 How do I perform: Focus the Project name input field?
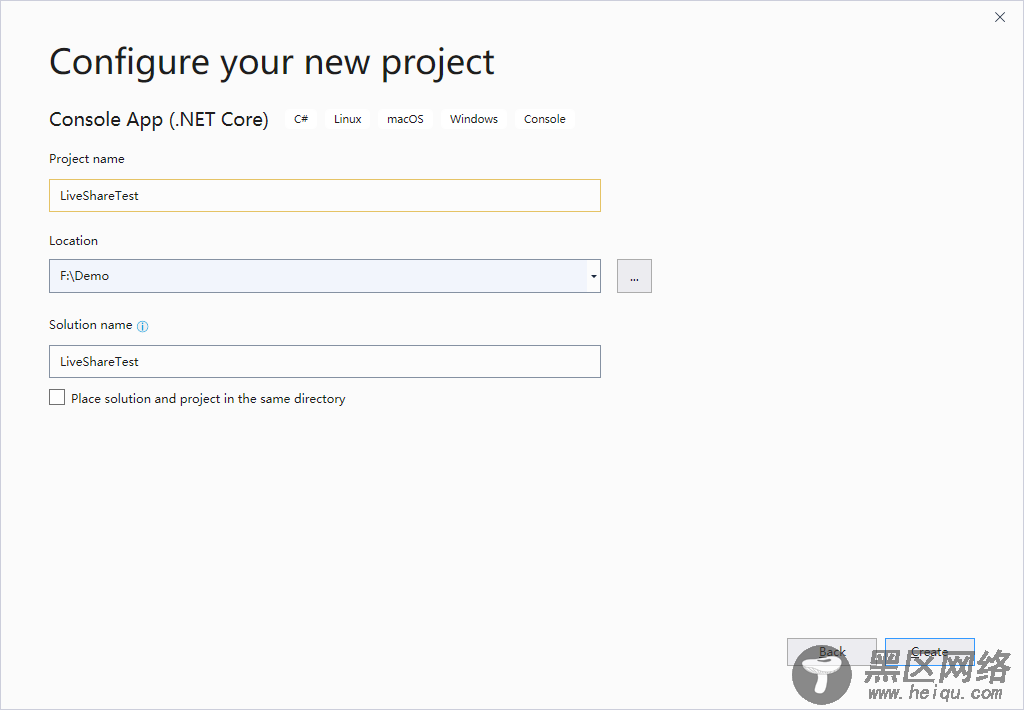(x=325, y=195)
